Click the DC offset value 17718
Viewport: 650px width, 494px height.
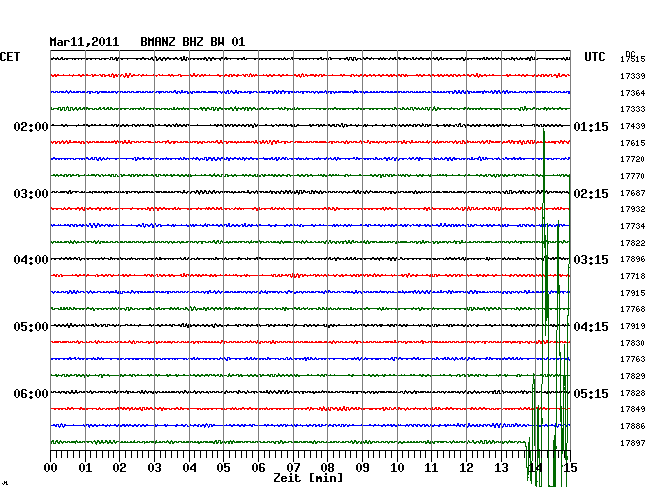tap(633, 276)
